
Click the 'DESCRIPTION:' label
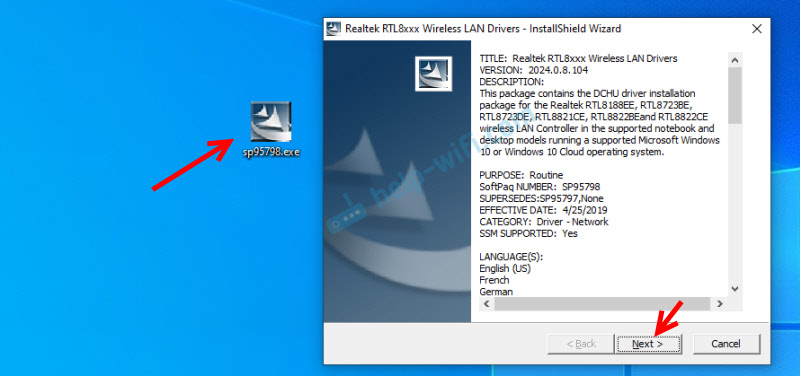(512, 82)
